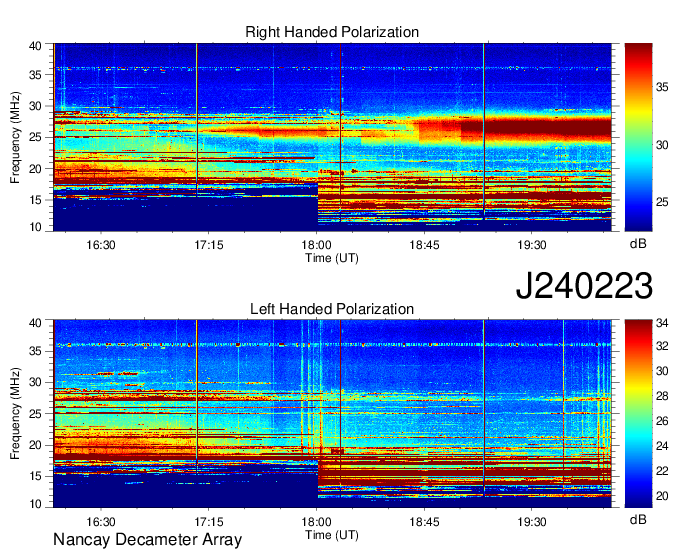
Task: Click the 19:30 tick of Right Handed plot
Action: pyautogui.click(x=532, y=245)
